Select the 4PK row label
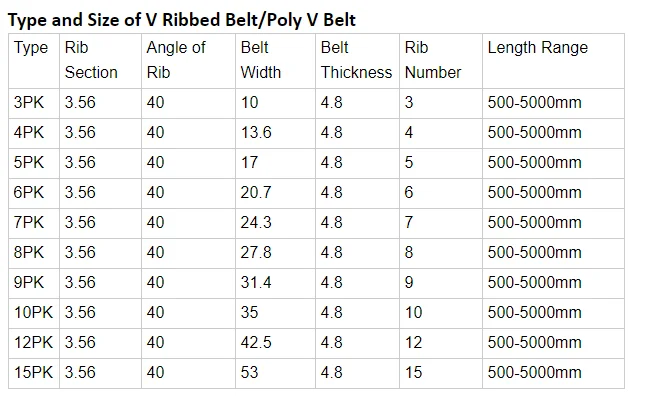The image size is (649, 413). tap(31, 132)
